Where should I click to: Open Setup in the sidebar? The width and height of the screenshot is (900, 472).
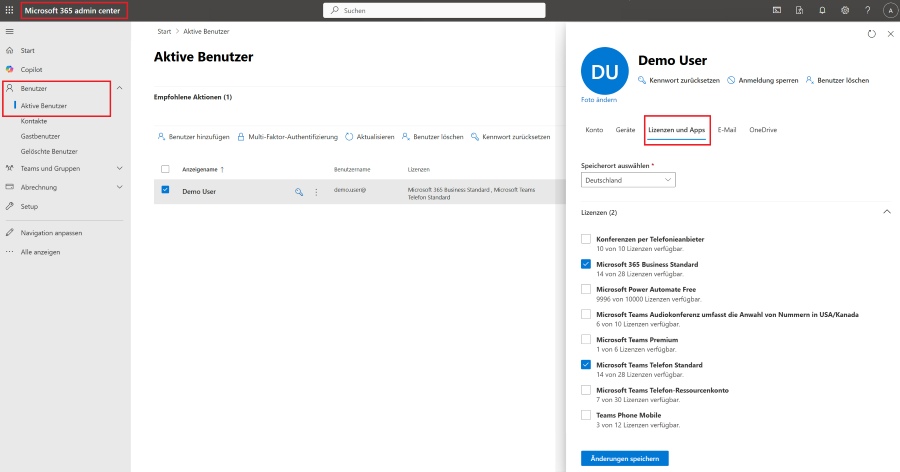[29, 206]
